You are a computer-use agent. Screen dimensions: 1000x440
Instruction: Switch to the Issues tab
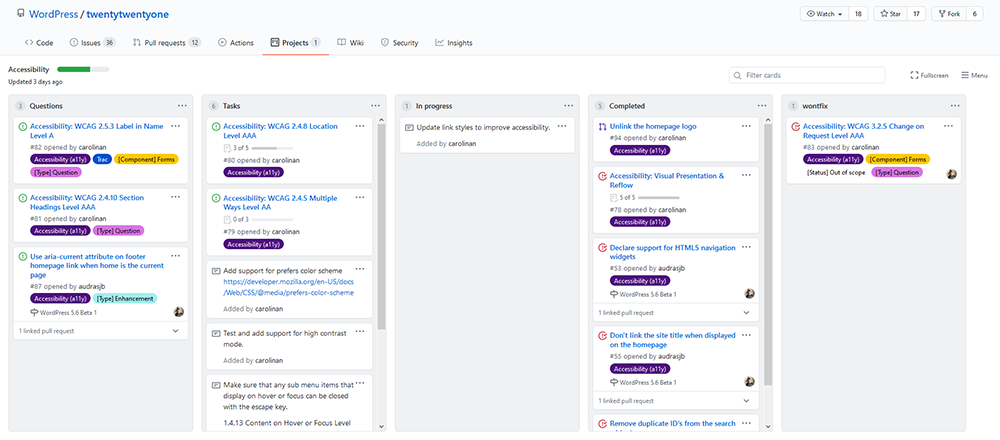click(x=92, y=43)
